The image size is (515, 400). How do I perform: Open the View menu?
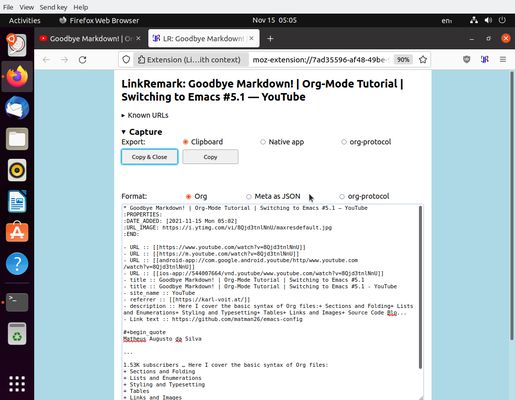pyautogui.click(x=26, y=7)
